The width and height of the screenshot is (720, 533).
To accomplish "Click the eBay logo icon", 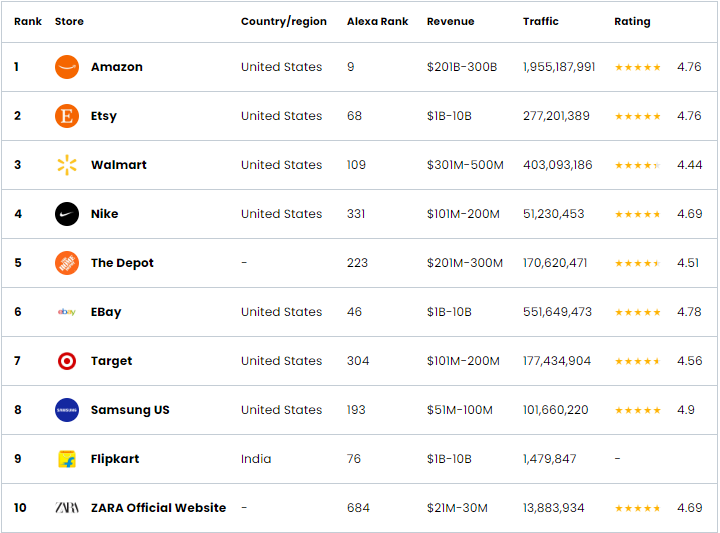I will [67, 312].
